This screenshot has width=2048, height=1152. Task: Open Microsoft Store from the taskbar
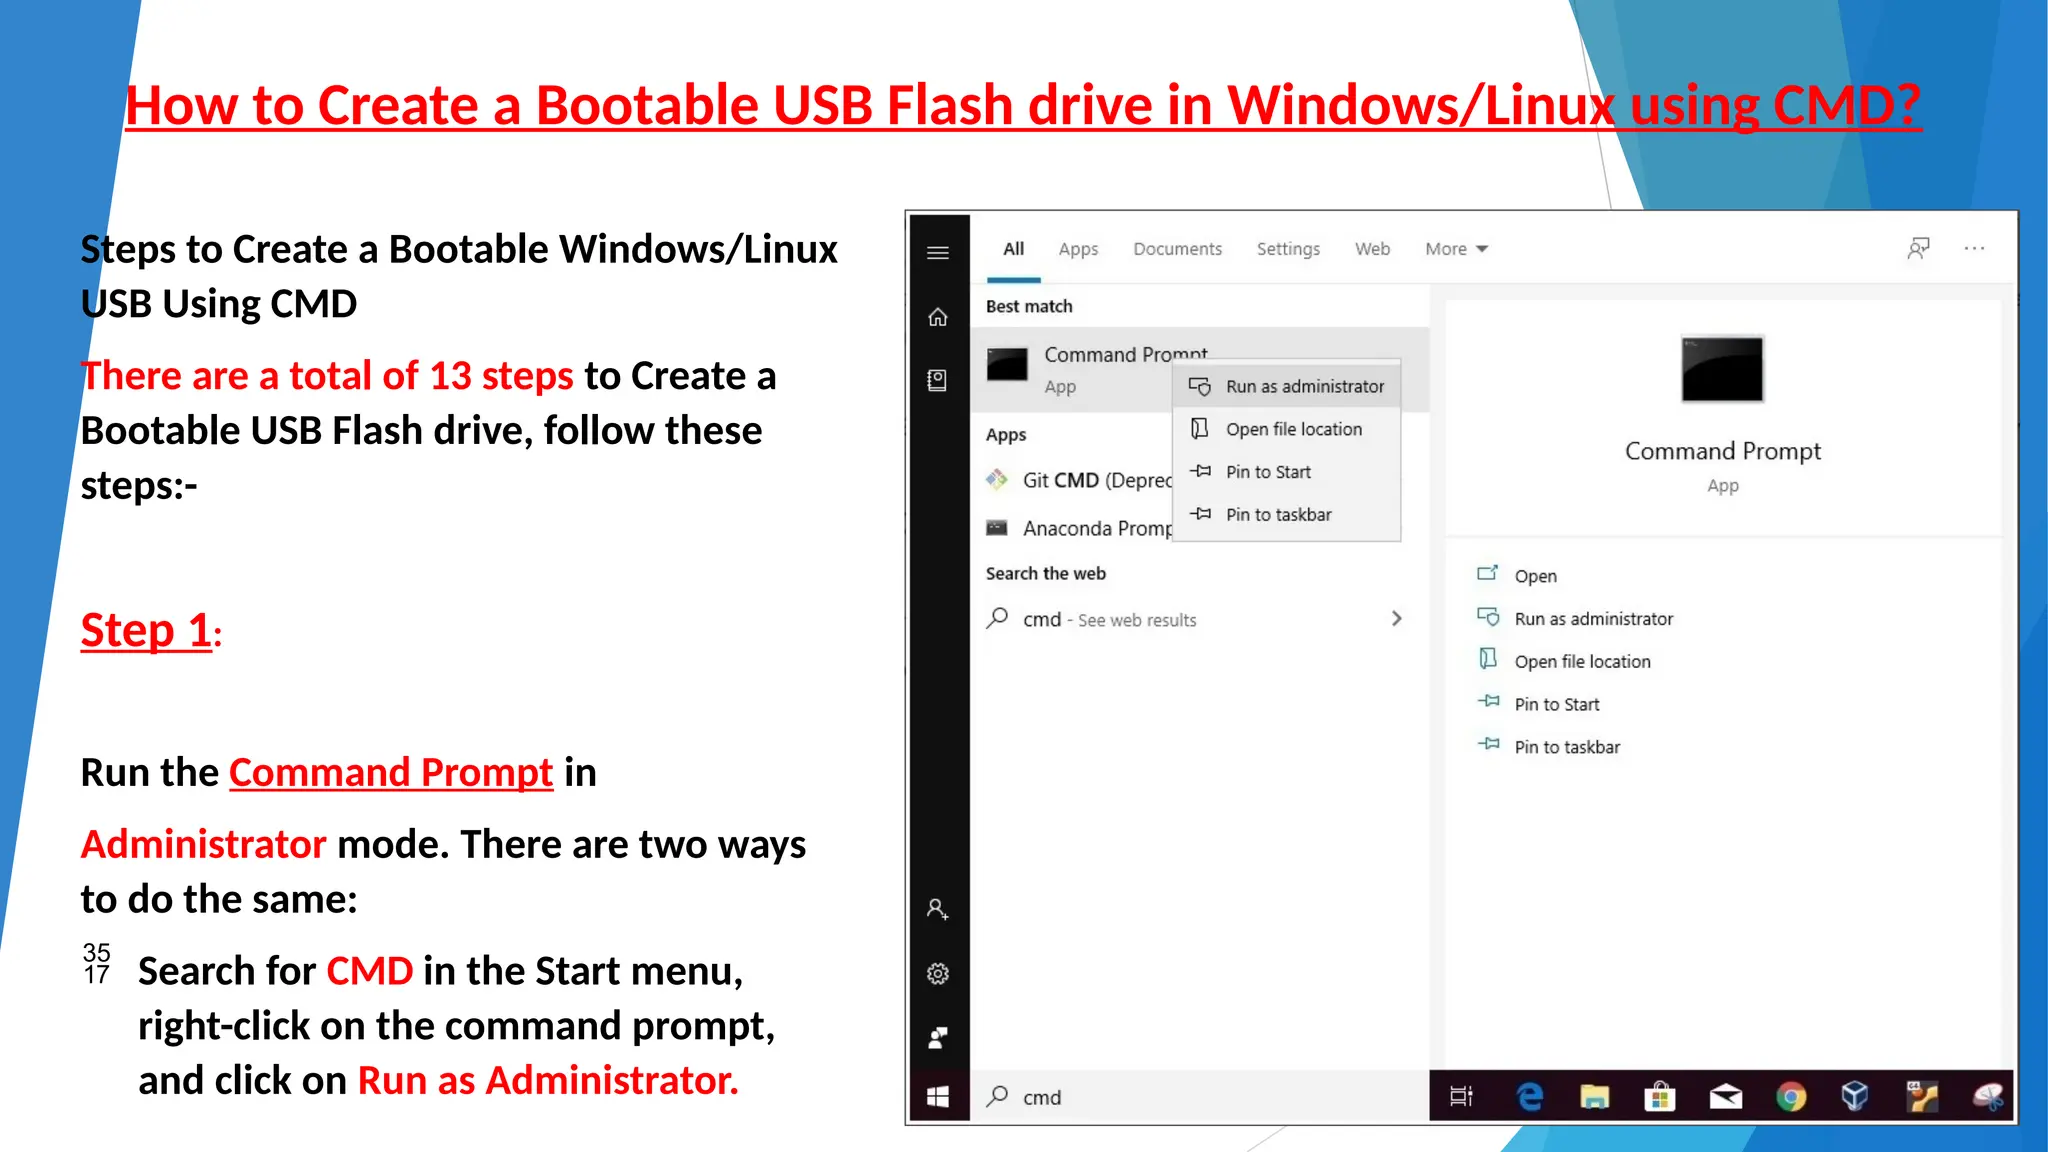click(x=1659, y=1097)
